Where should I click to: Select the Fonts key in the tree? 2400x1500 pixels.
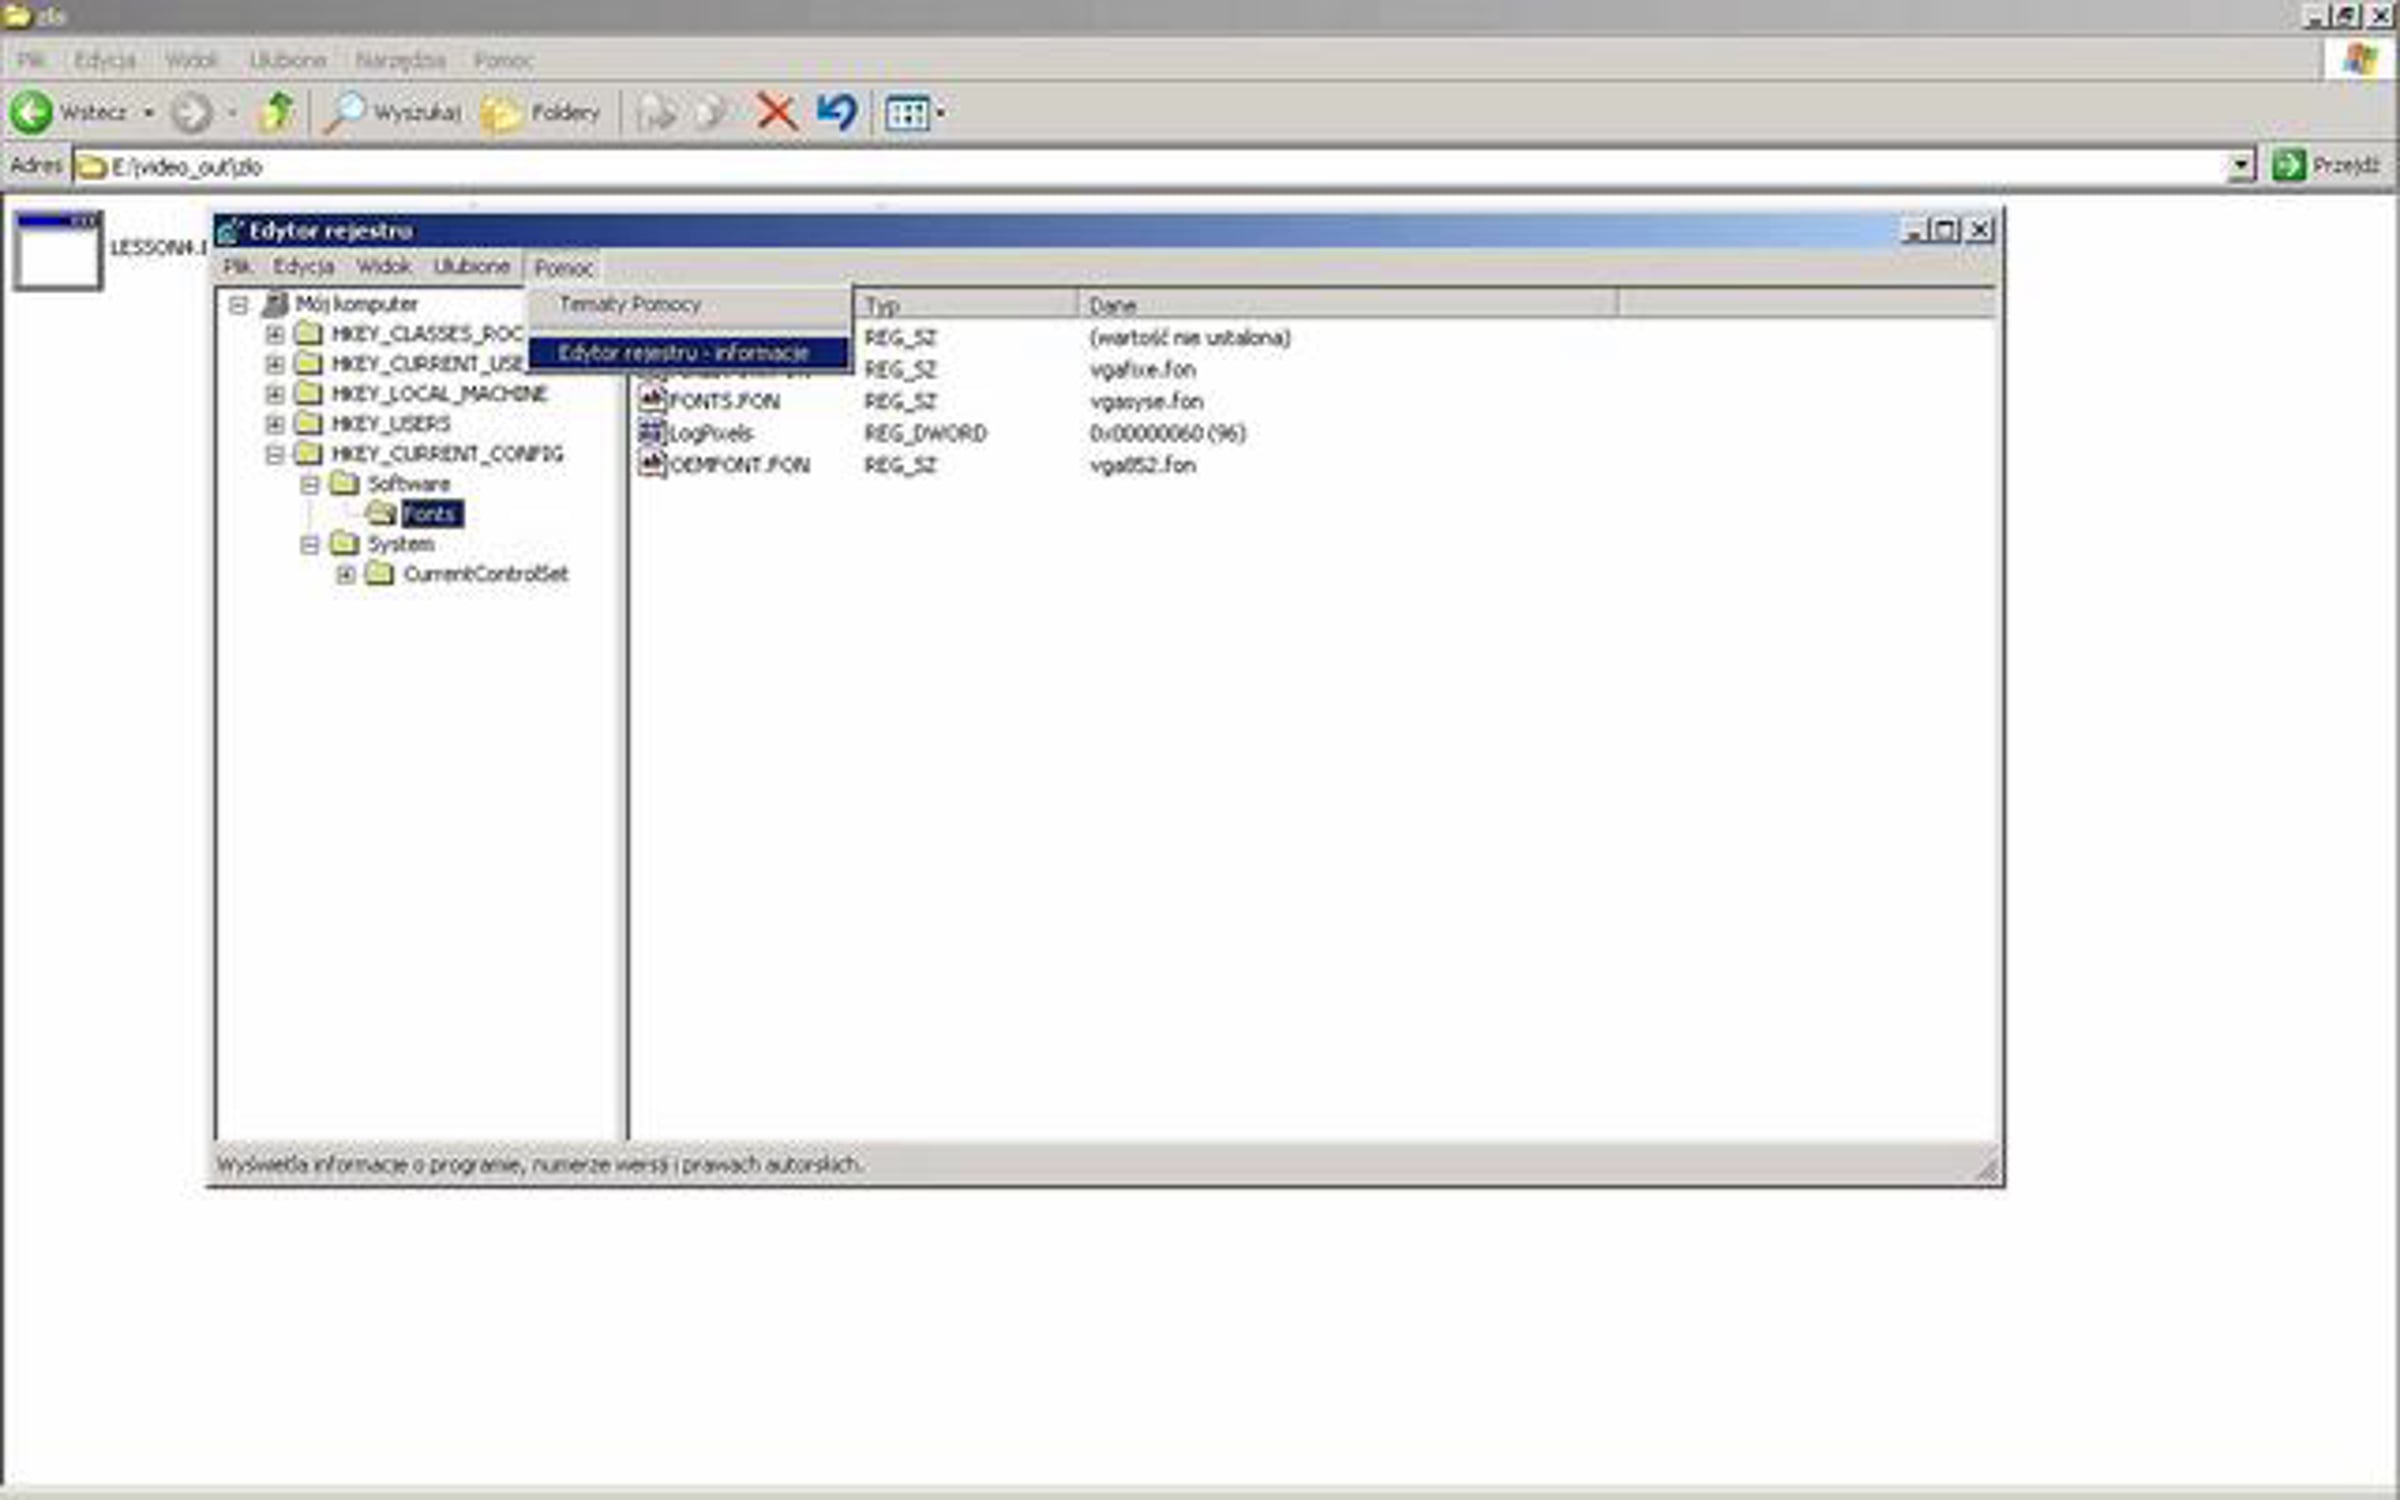(431, 514)
